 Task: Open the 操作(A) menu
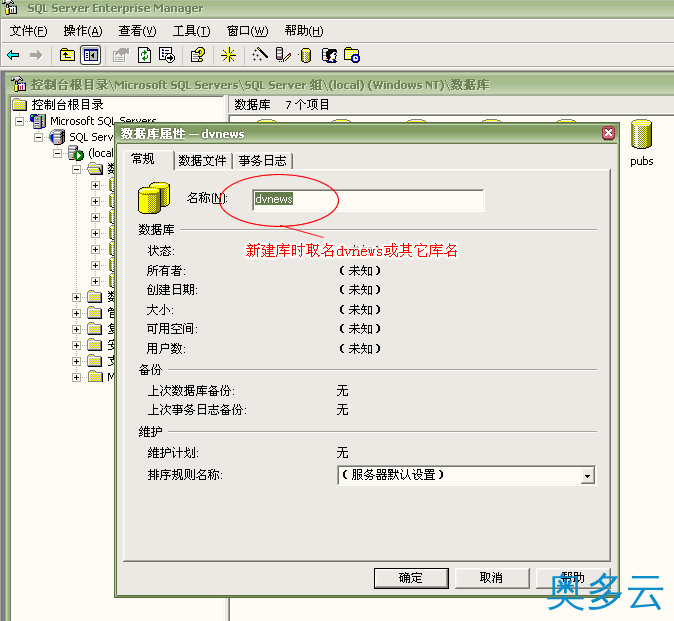coord(83,31)
